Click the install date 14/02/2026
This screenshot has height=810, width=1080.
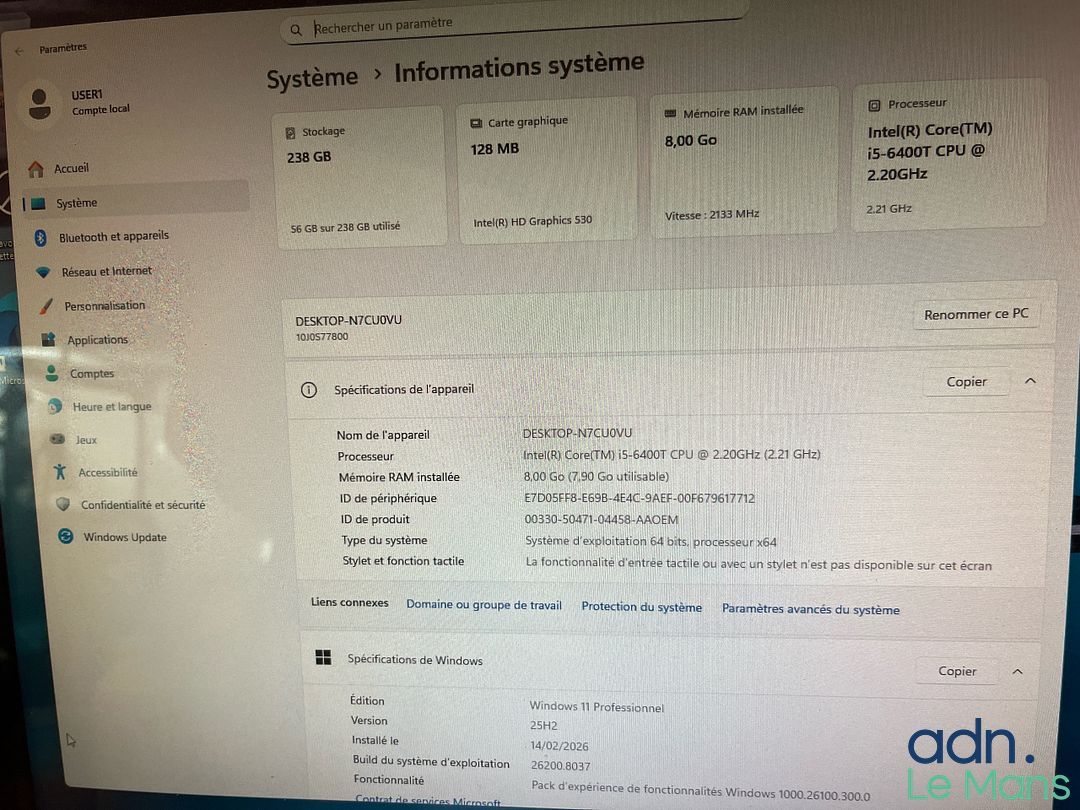(559, 745)
